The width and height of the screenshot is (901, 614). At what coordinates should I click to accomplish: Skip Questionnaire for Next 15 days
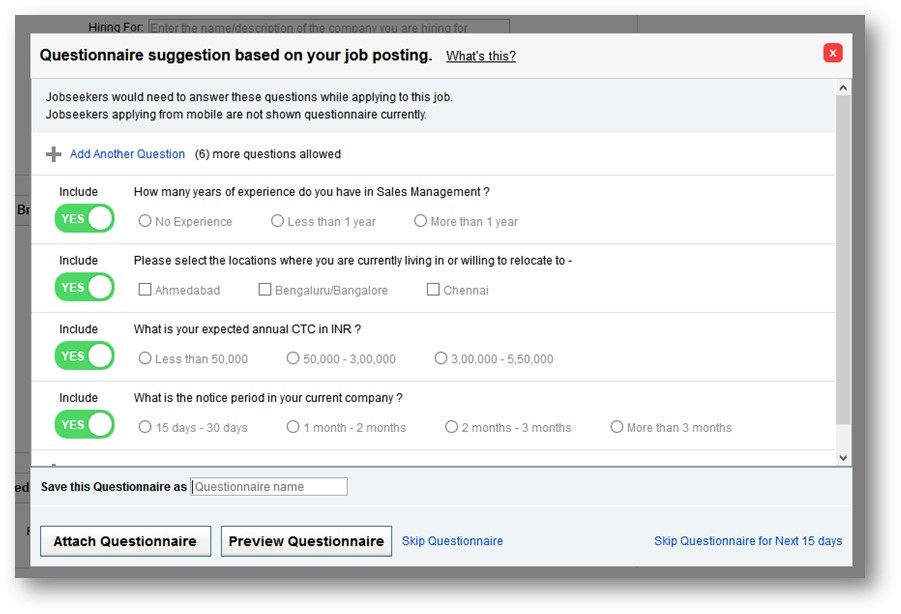748,540
